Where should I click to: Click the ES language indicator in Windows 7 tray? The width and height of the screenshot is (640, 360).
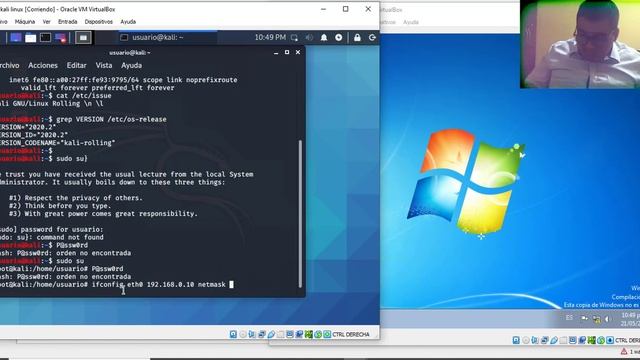569,318
